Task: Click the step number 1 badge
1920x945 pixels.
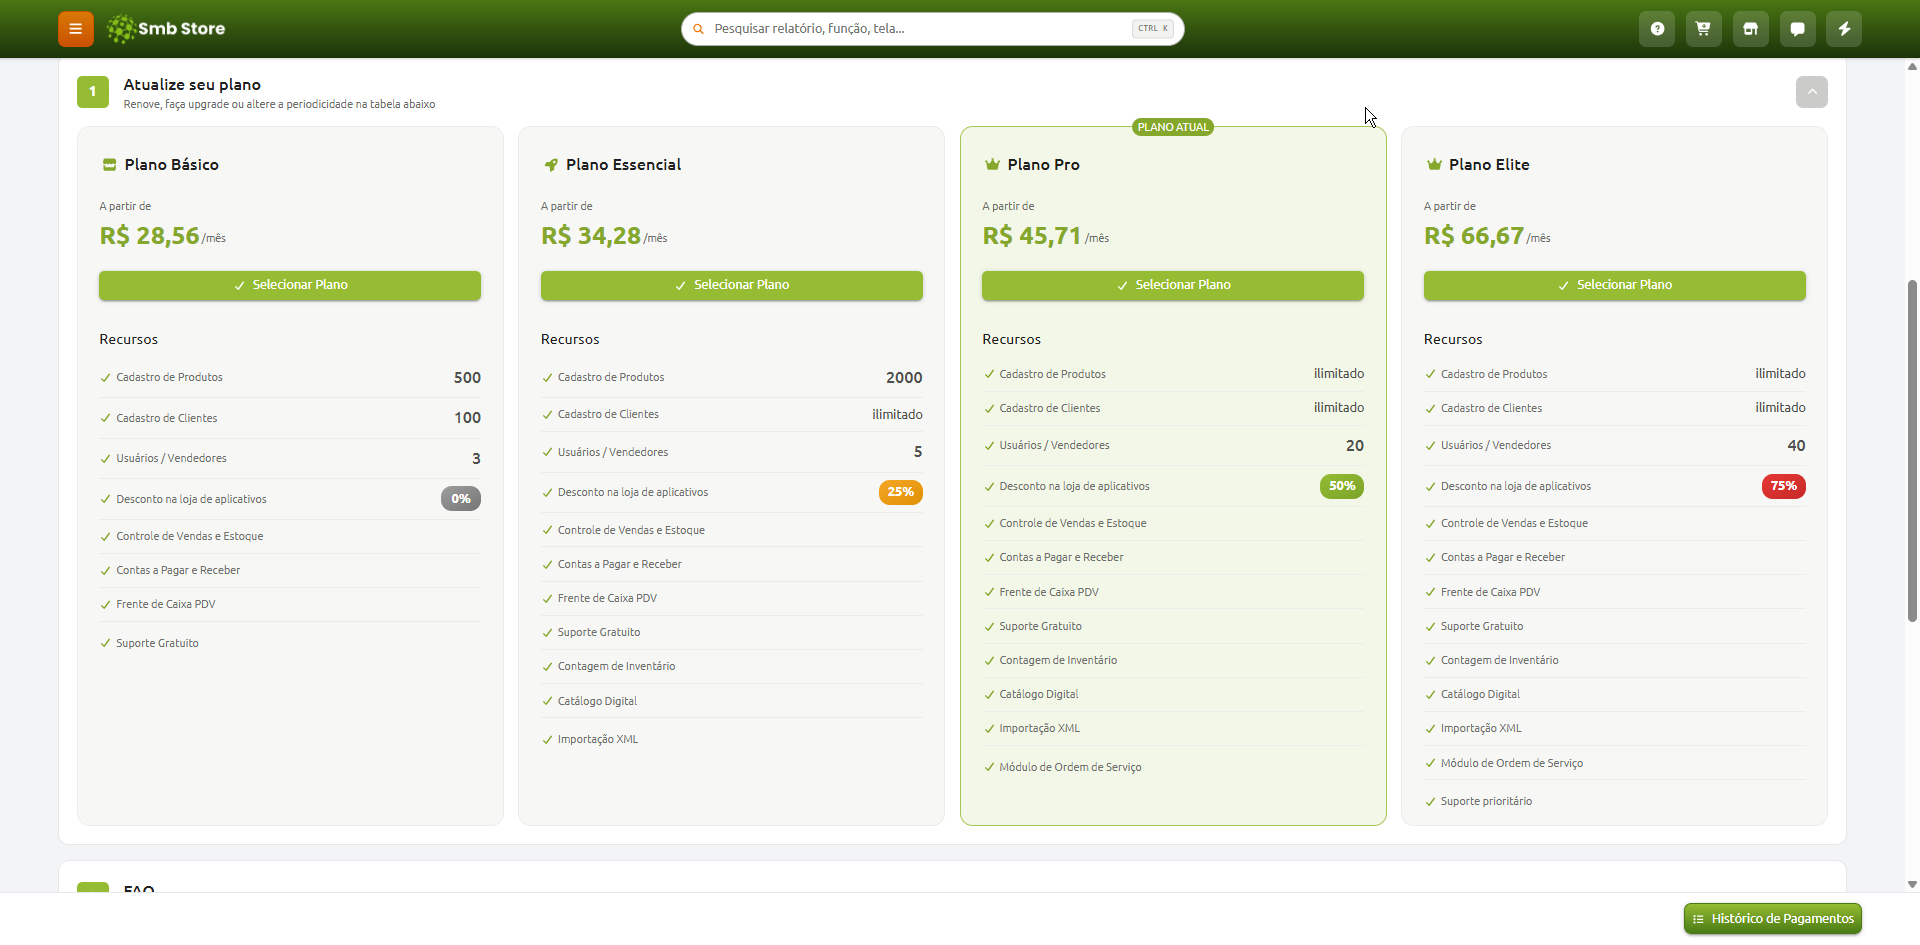Action: coord(93,92)
